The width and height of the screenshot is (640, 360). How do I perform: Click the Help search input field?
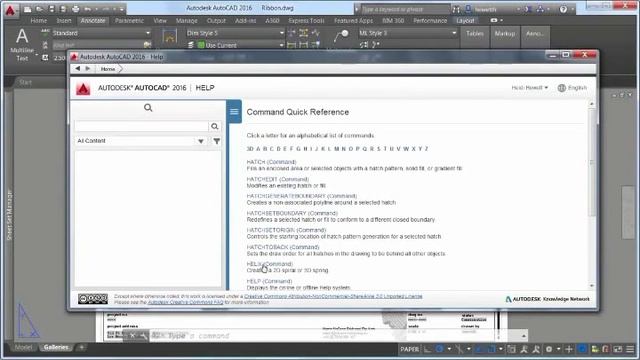141,127
